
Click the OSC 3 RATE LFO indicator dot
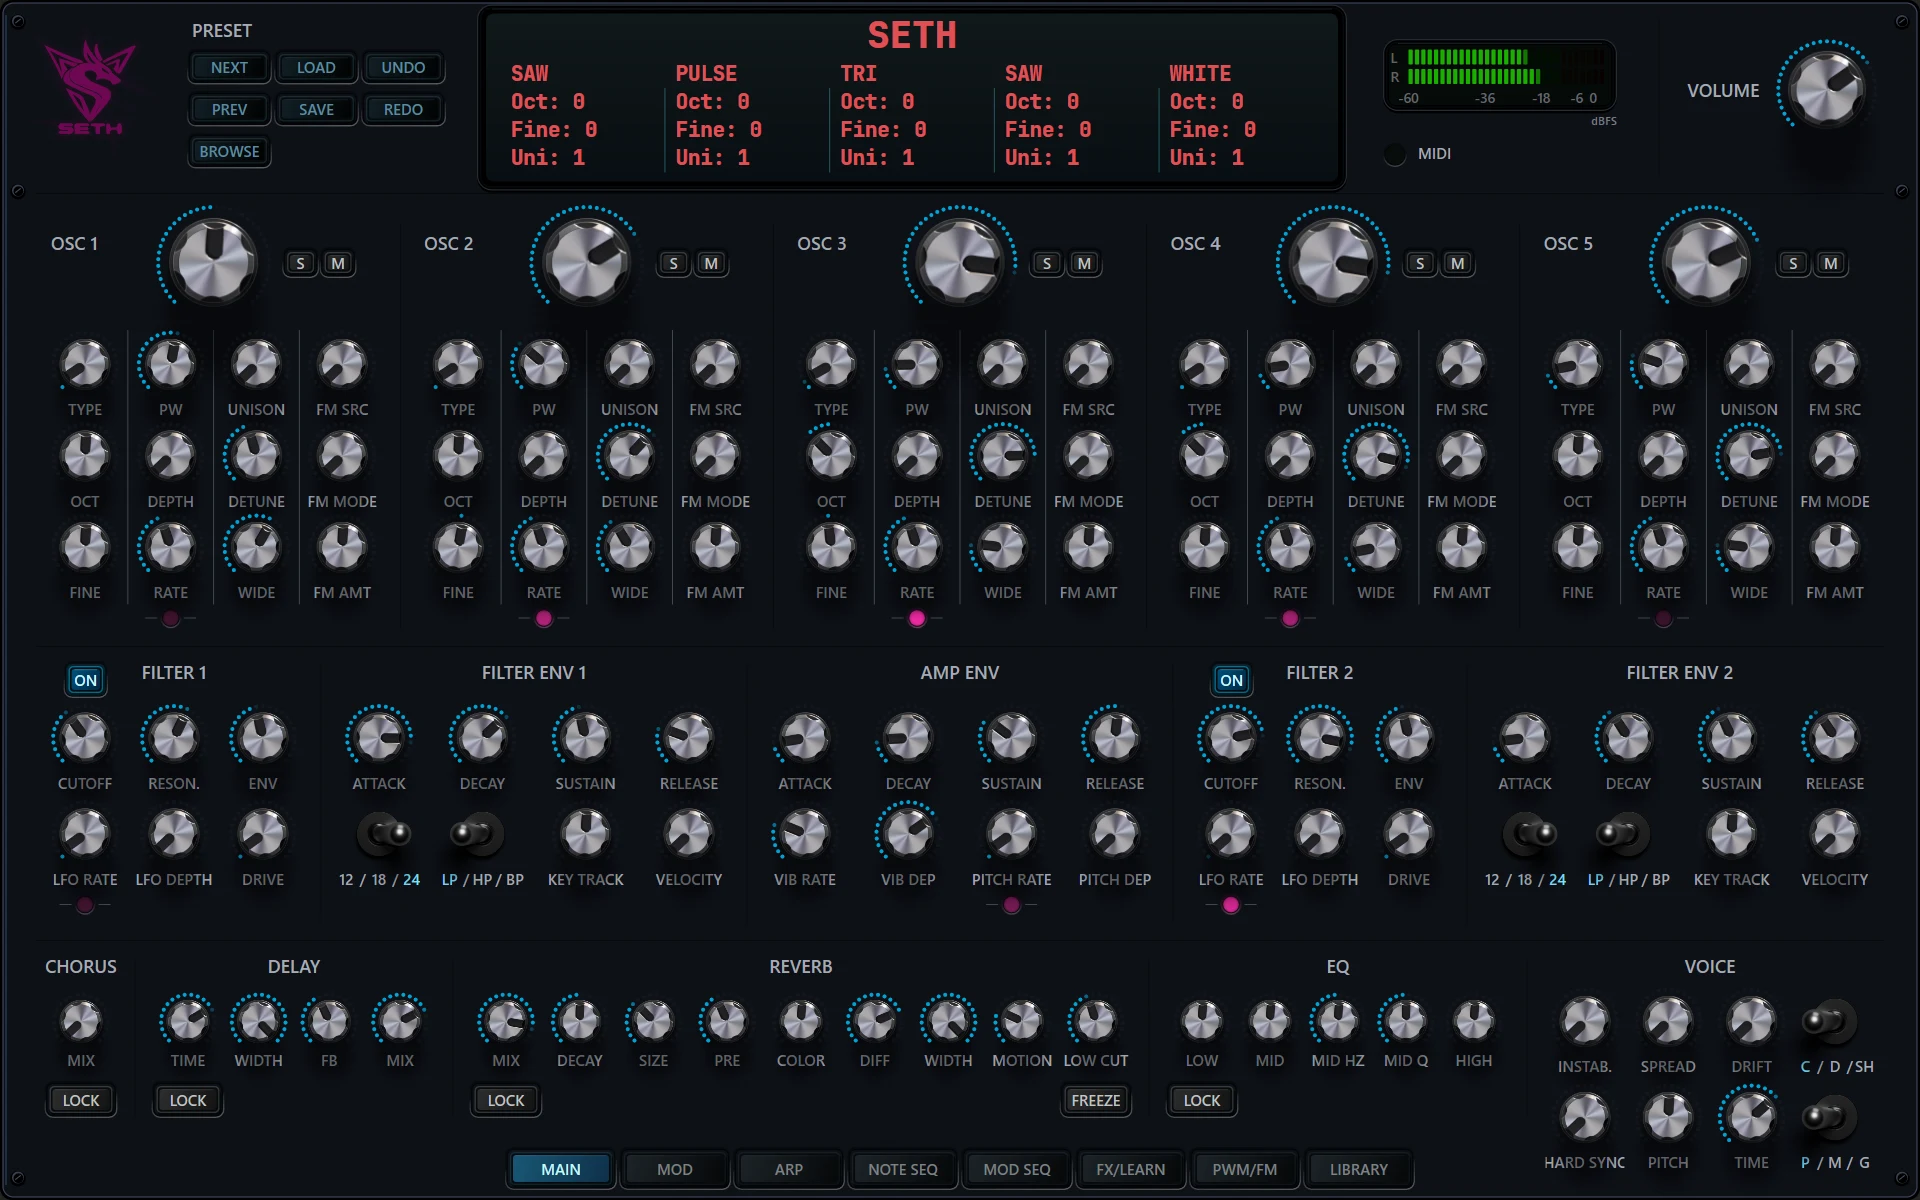pyautogui.click(x=917, y=619)
